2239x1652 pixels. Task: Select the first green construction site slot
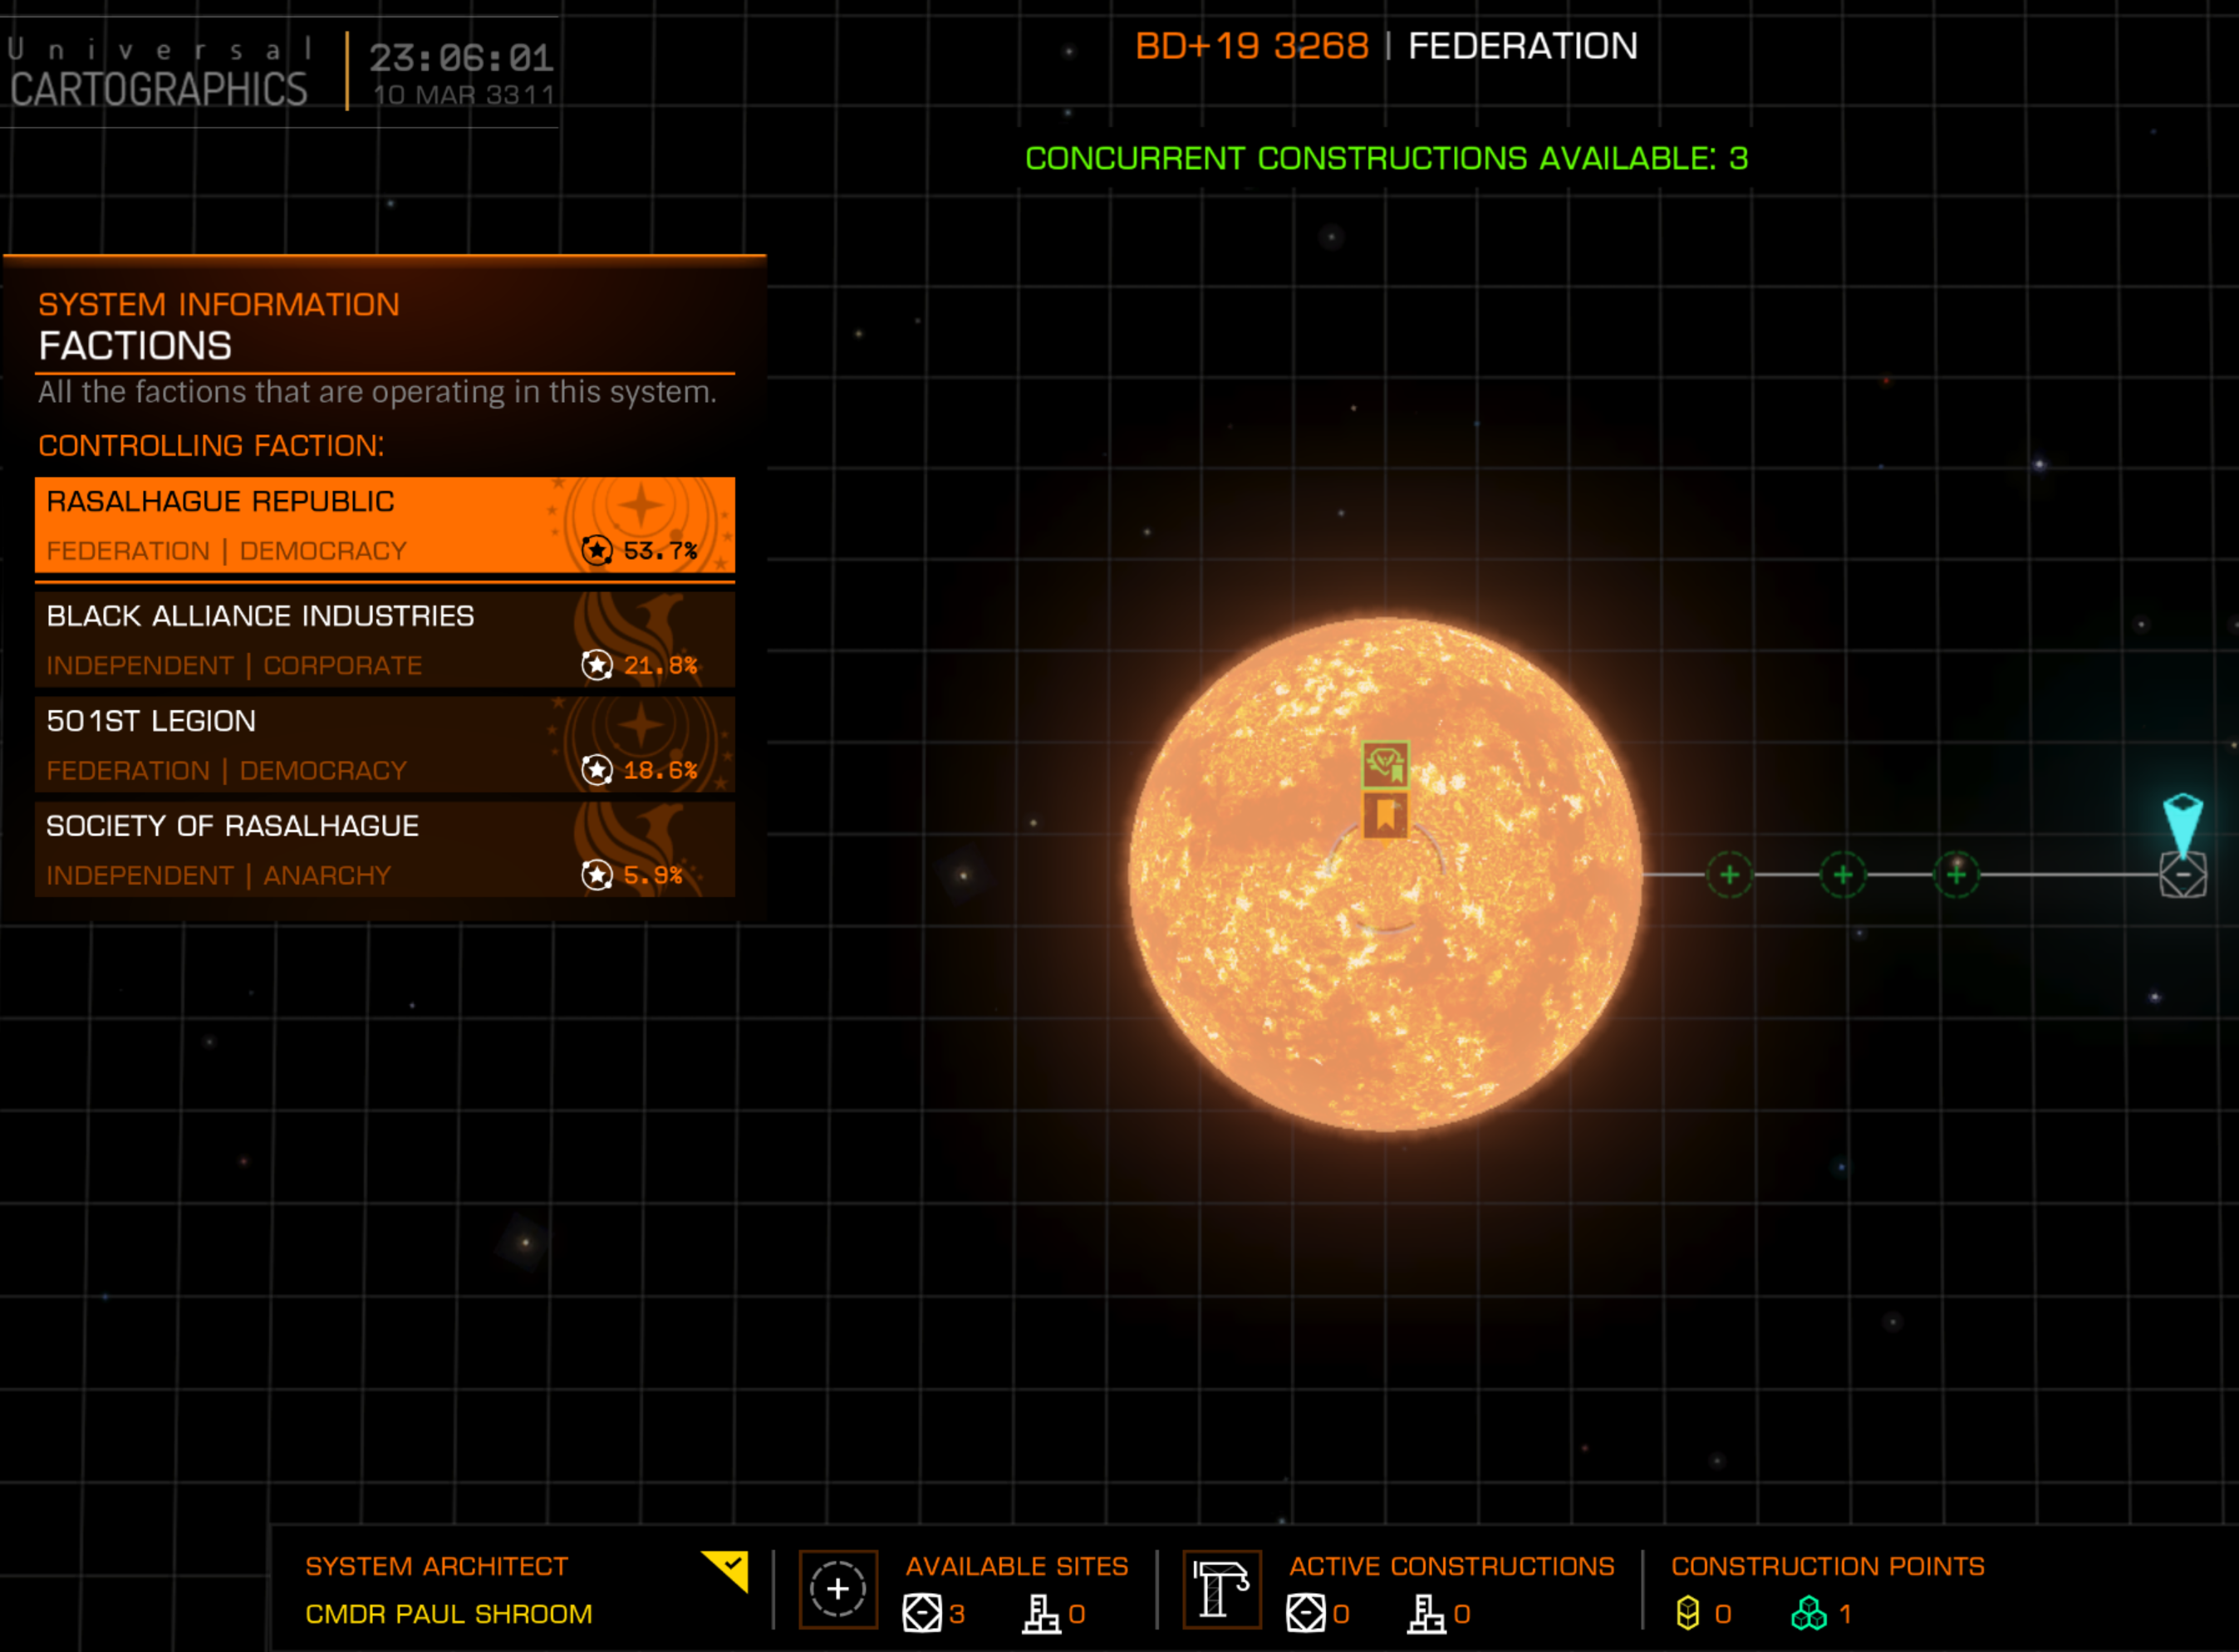(x=1729, y=875)
